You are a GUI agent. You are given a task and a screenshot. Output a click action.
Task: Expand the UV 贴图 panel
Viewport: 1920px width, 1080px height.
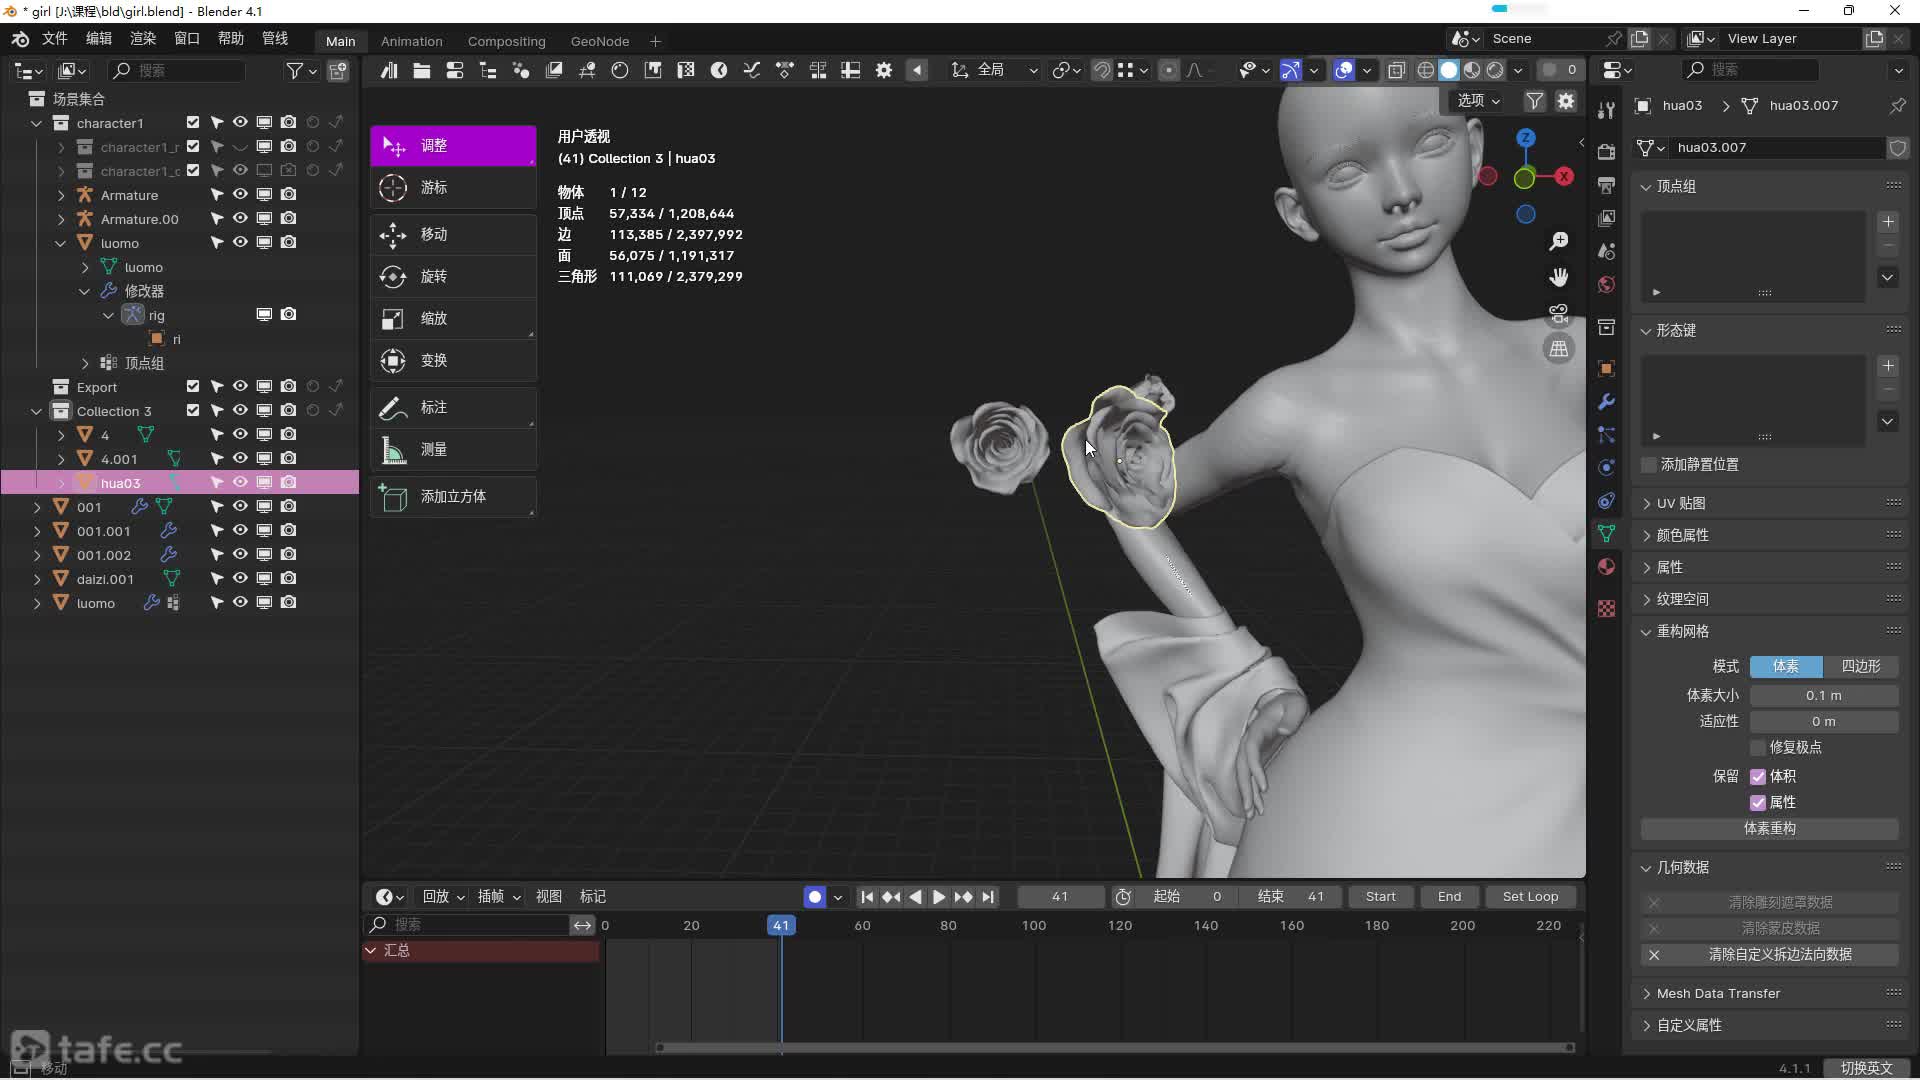click(x=1680, y=503)
